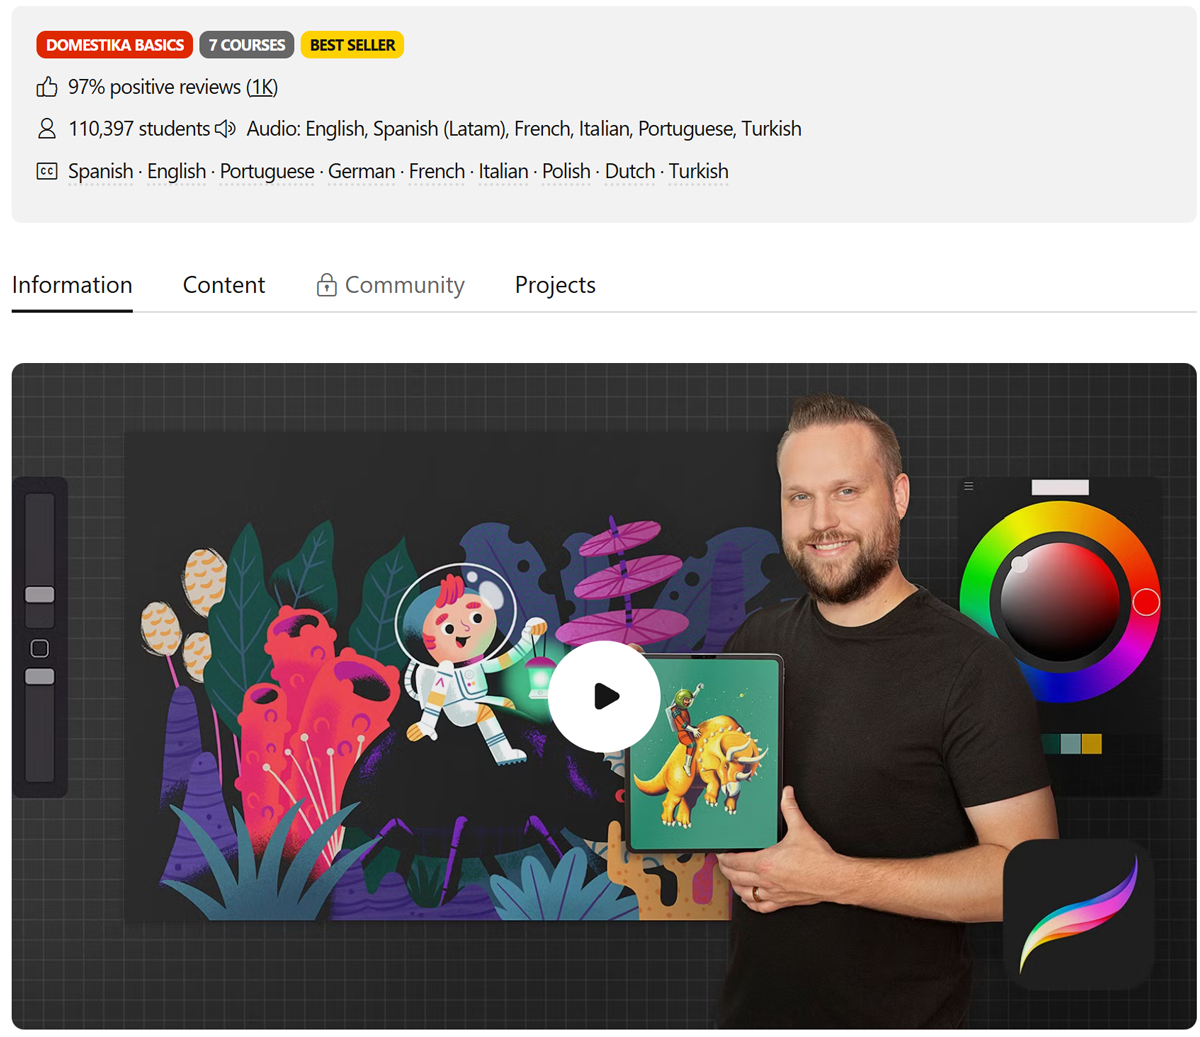The image size is (1200, 1037).
Task: Click the CC subtitles icon
Action: pyautogui.click(x=47, y=171)
